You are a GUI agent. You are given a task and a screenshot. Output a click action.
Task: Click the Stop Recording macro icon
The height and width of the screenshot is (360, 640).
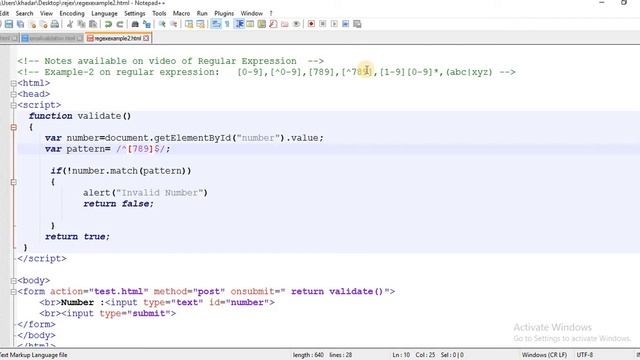pyautogui.click(x=322, y=24)
